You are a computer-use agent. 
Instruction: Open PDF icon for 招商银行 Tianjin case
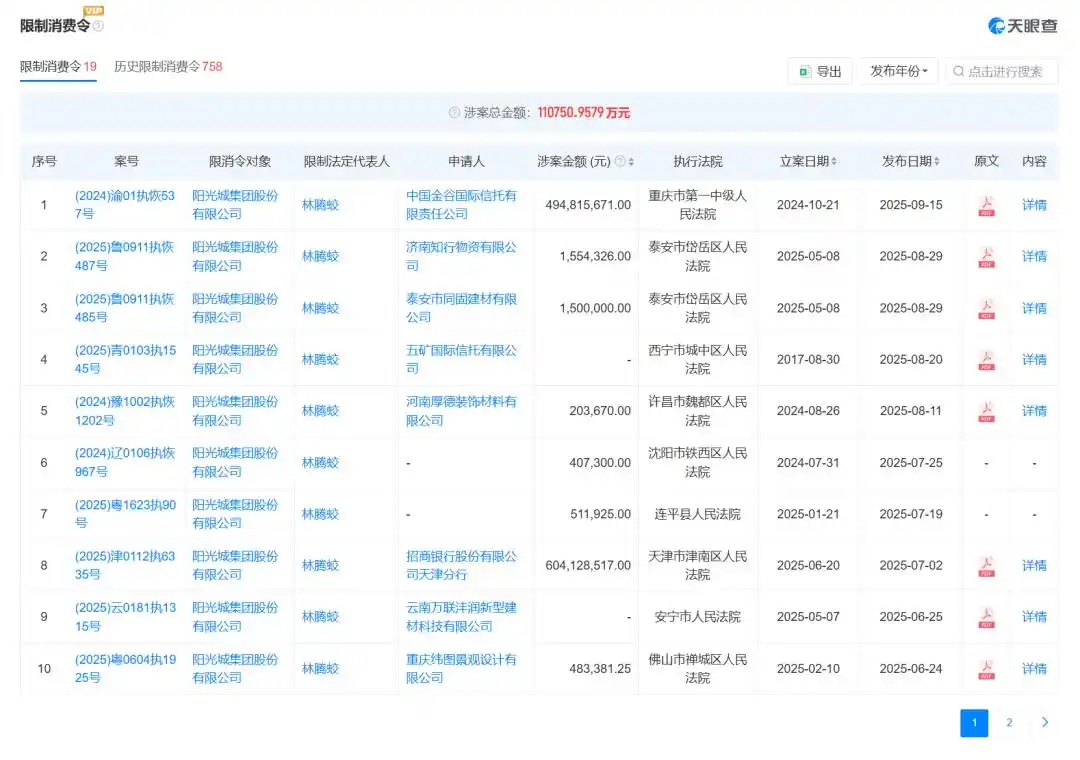pos(986,566)
